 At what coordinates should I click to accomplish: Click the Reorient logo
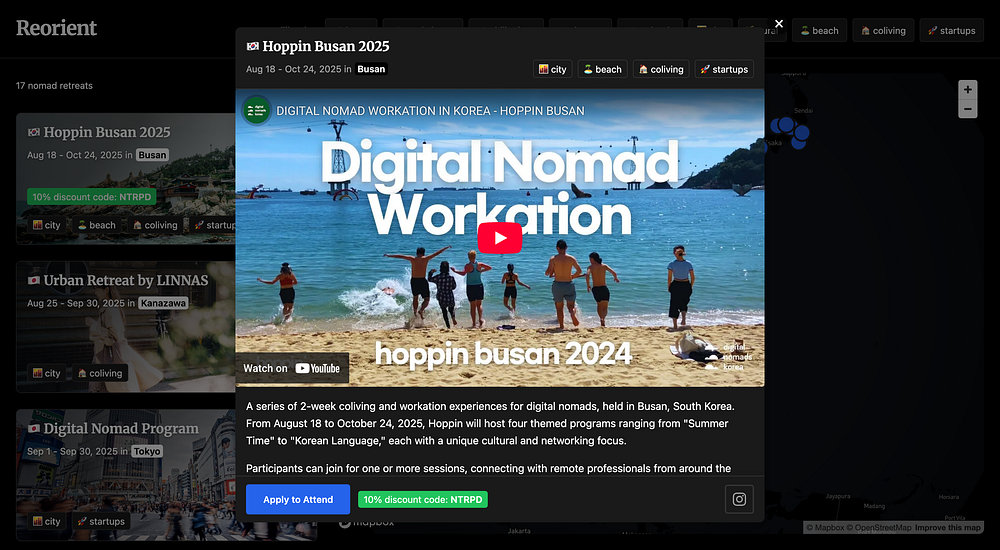(56, 28)
